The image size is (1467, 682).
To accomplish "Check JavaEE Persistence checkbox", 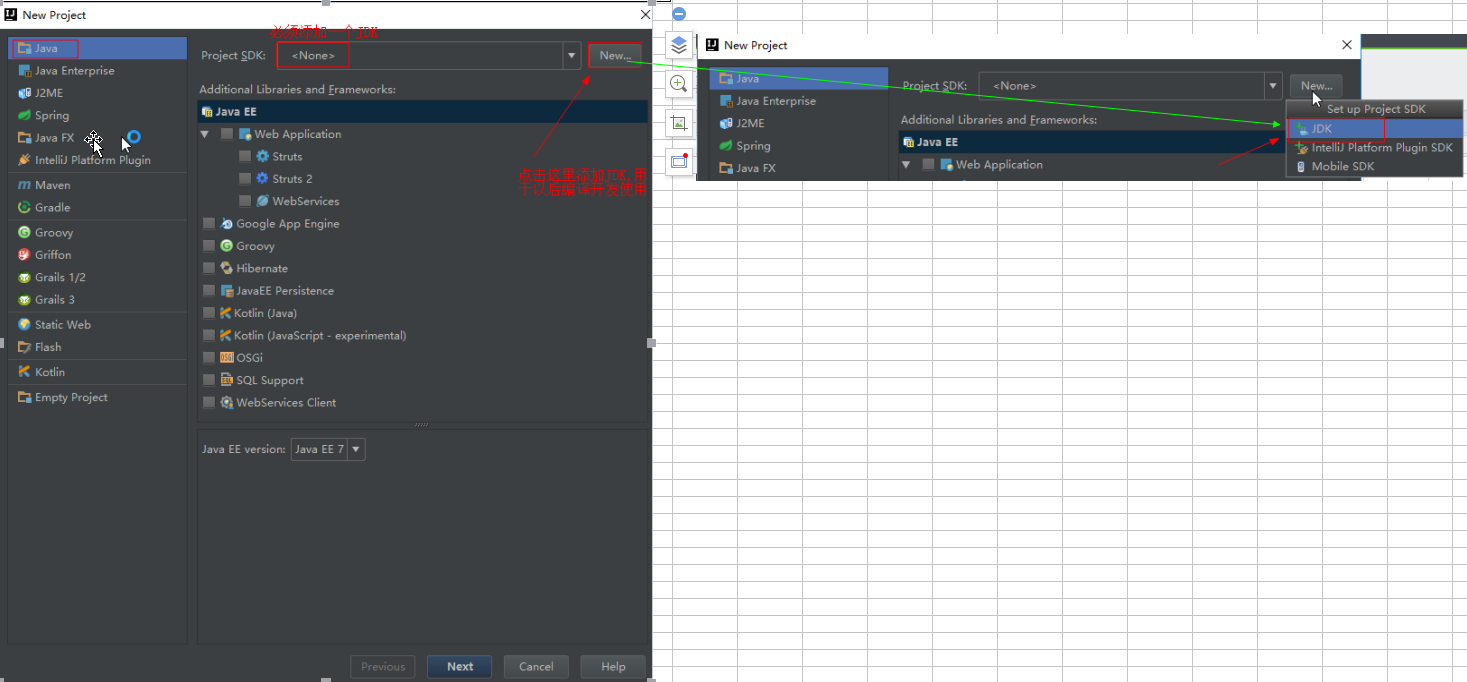I will 209,291.
